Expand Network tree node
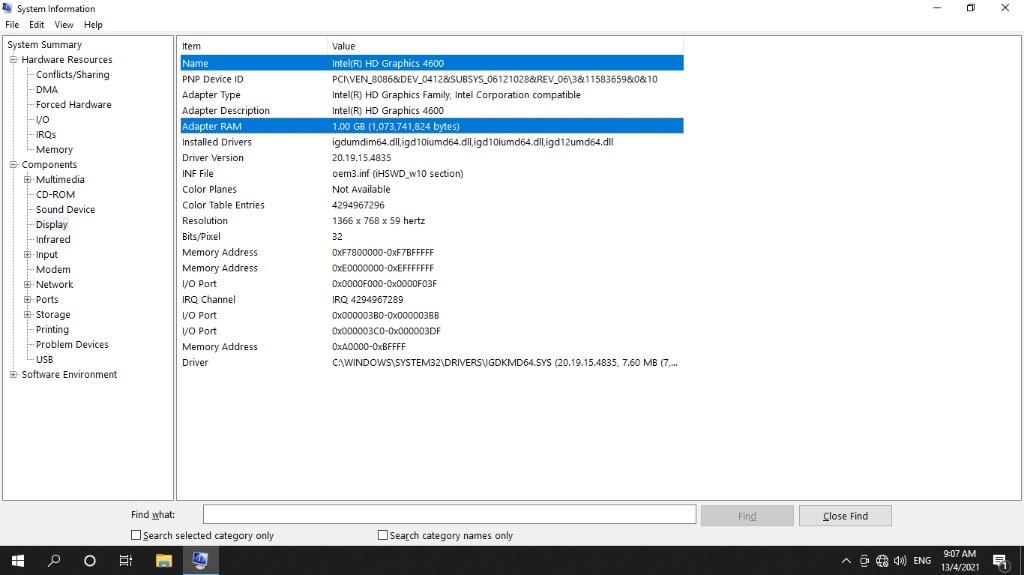The image size is (1024, 575). [27, 285]
